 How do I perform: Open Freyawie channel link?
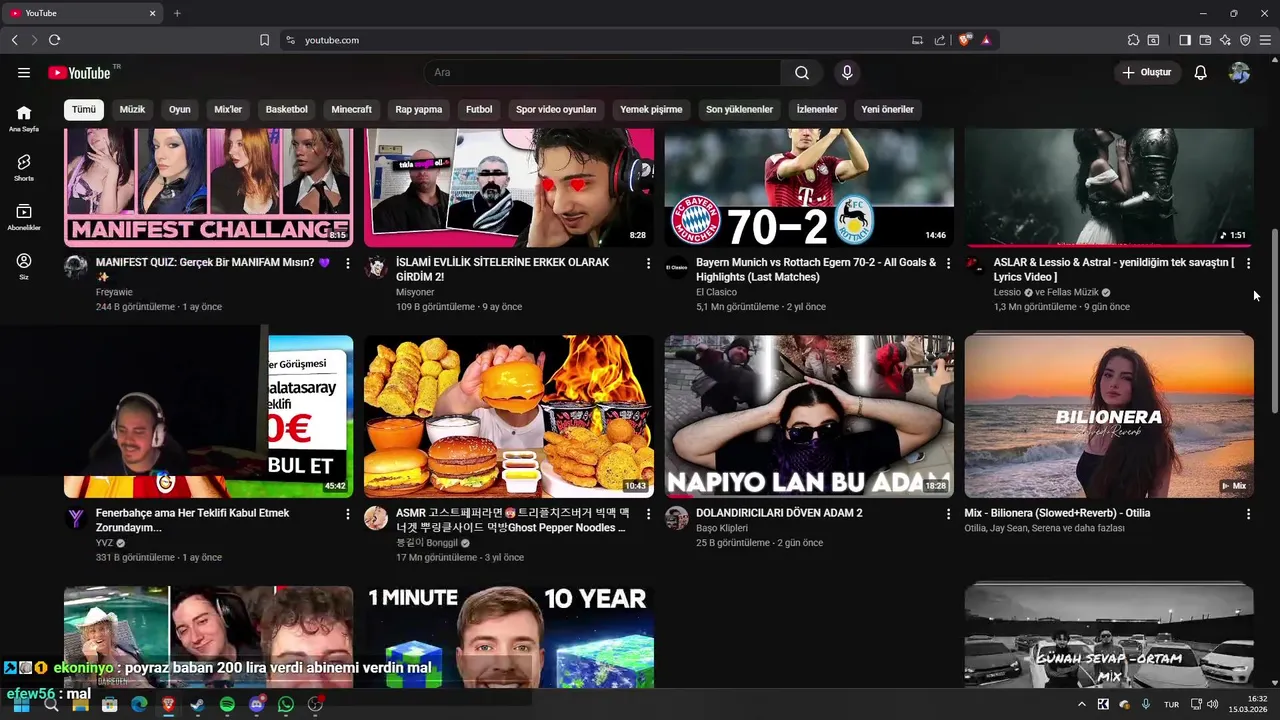[x=114, y=292]
